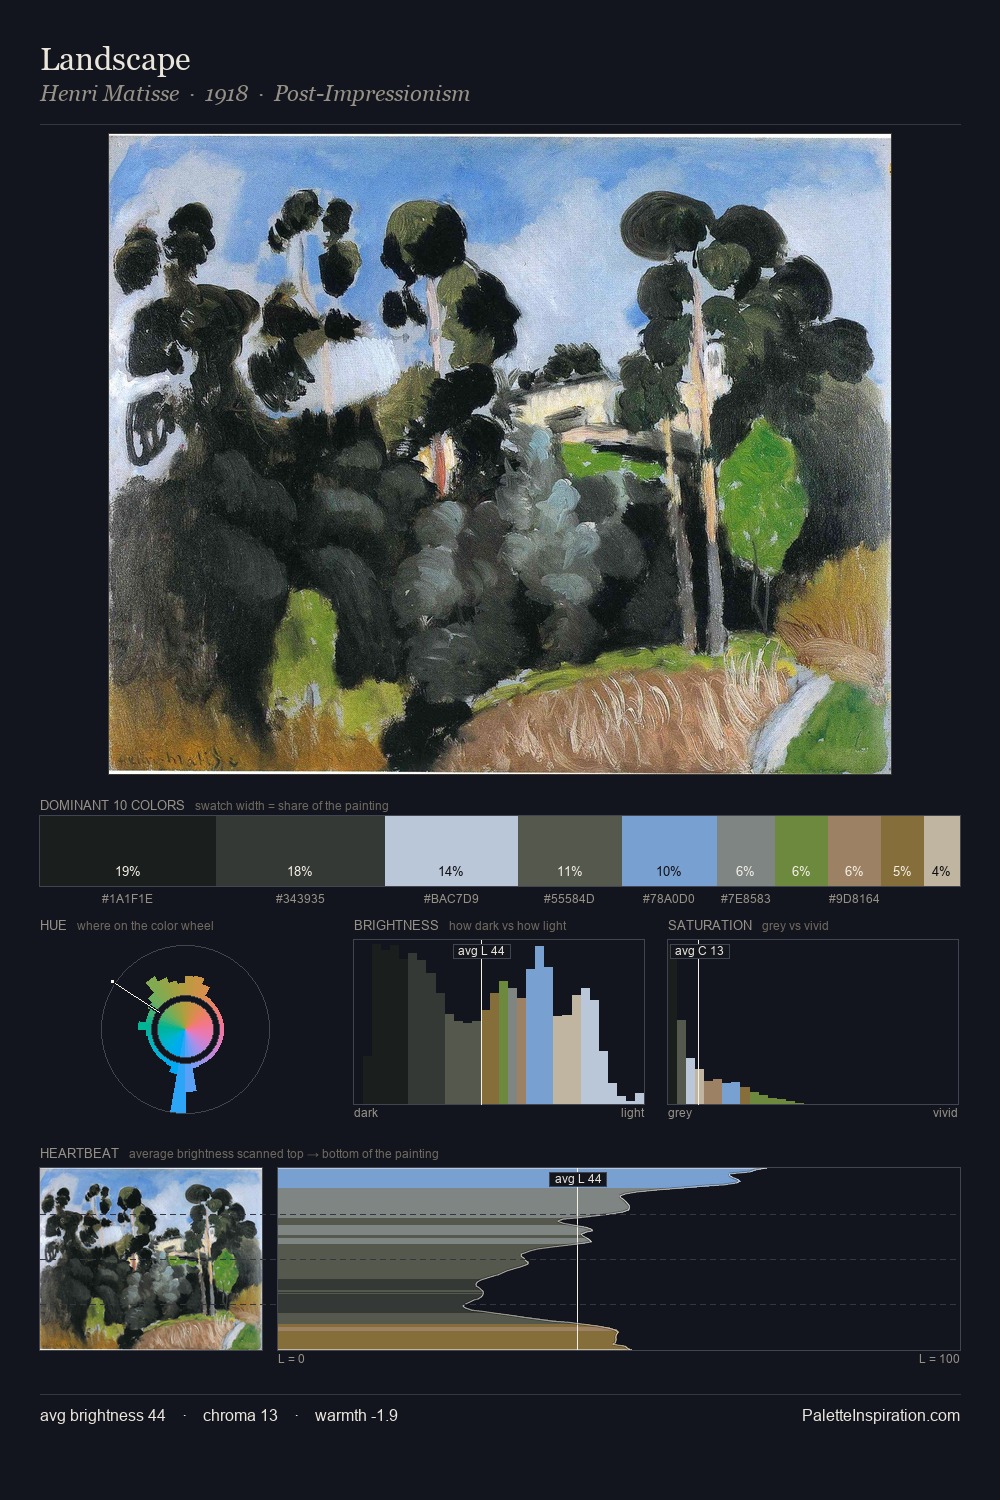Click the beige swatch labeled 4%

click(x=941, y=851)
